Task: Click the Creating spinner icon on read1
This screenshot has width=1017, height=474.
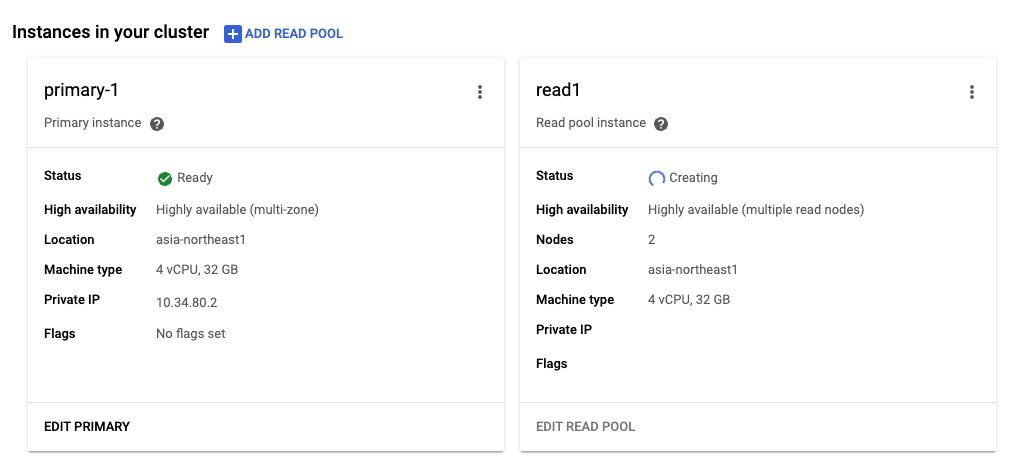Action: click(656, 178)
